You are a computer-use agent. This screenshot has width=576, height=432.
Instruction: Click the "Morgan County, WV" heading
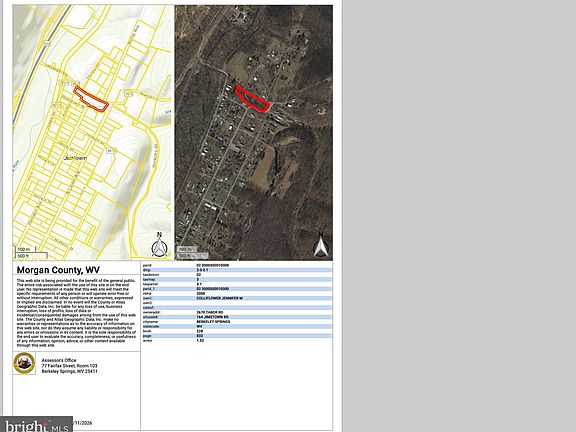[58, 270]
